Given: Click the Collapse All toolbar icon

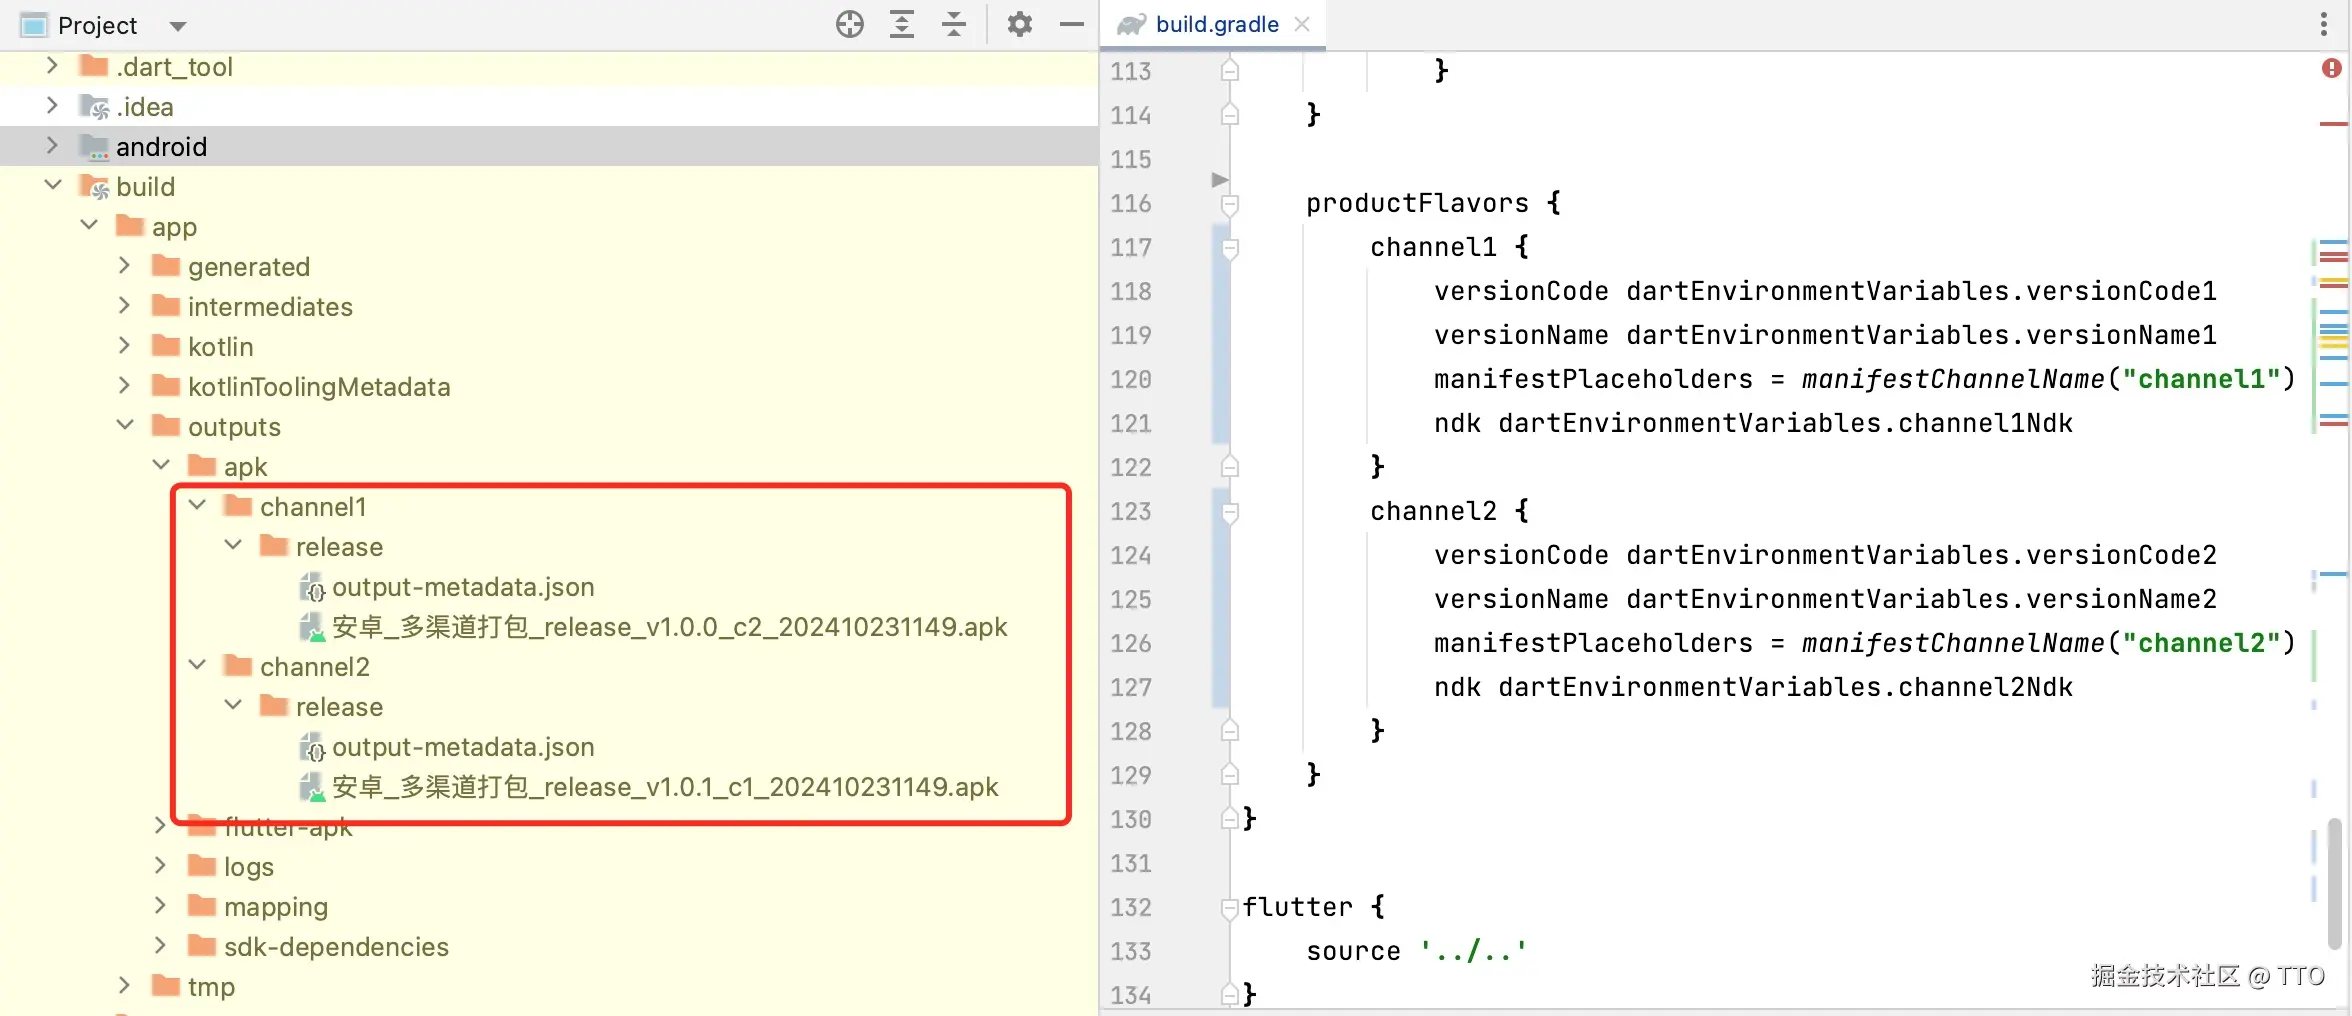Looking at the screenshot, I should 954,24.
